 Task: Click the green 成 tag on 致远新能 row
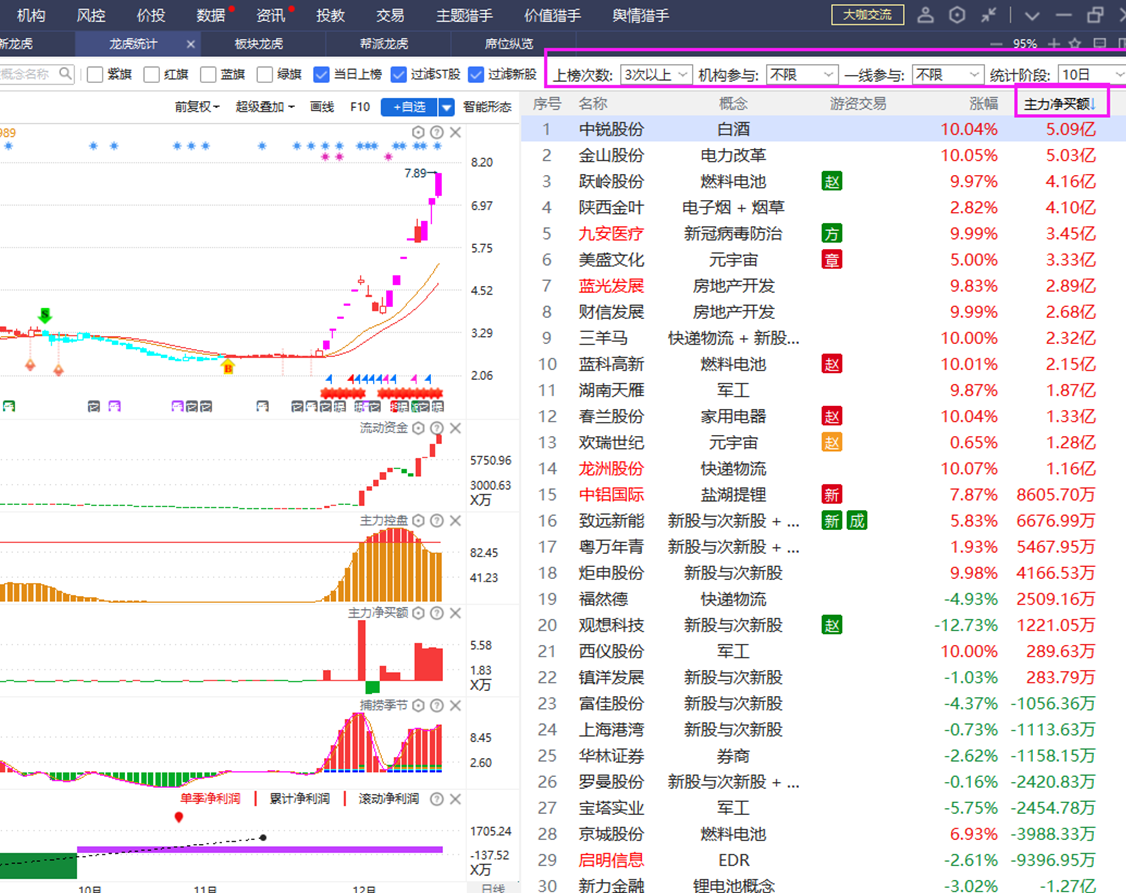click(x=857, y=520)
